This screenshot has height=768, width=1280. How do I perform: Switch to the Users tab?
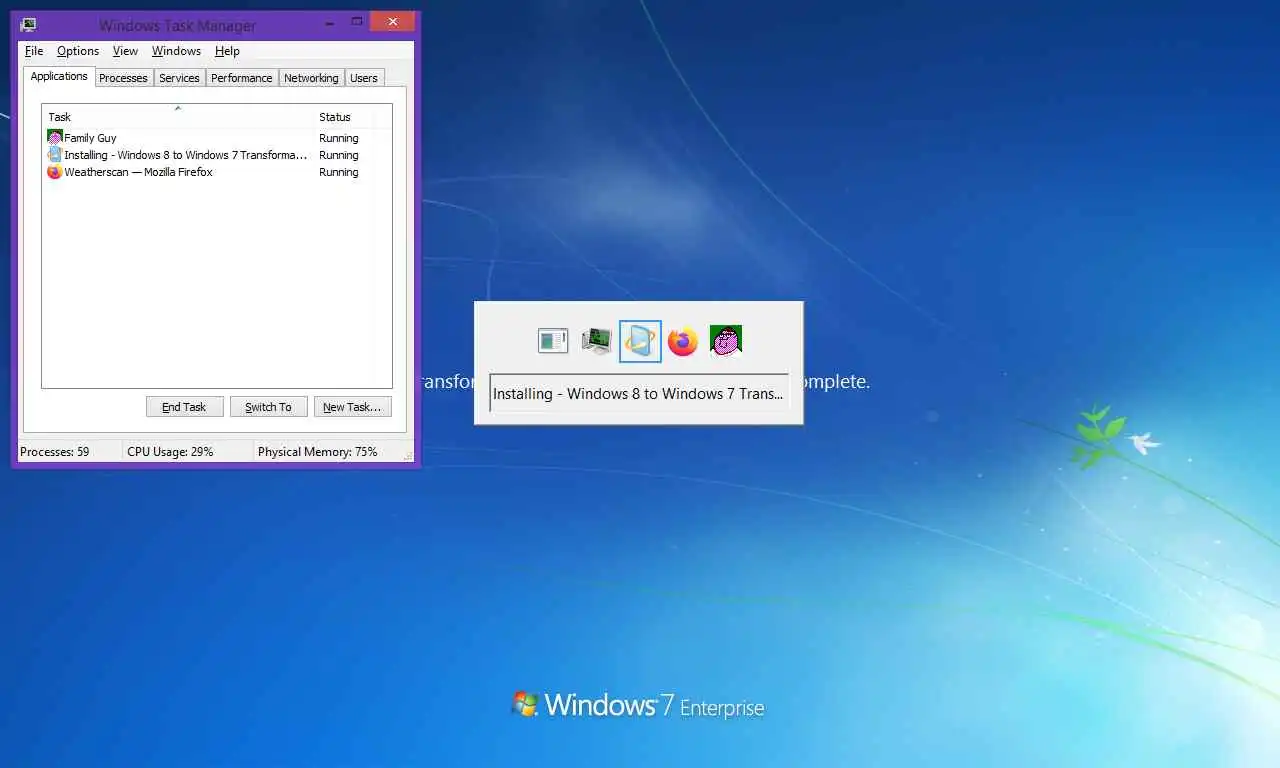[364, 78]
